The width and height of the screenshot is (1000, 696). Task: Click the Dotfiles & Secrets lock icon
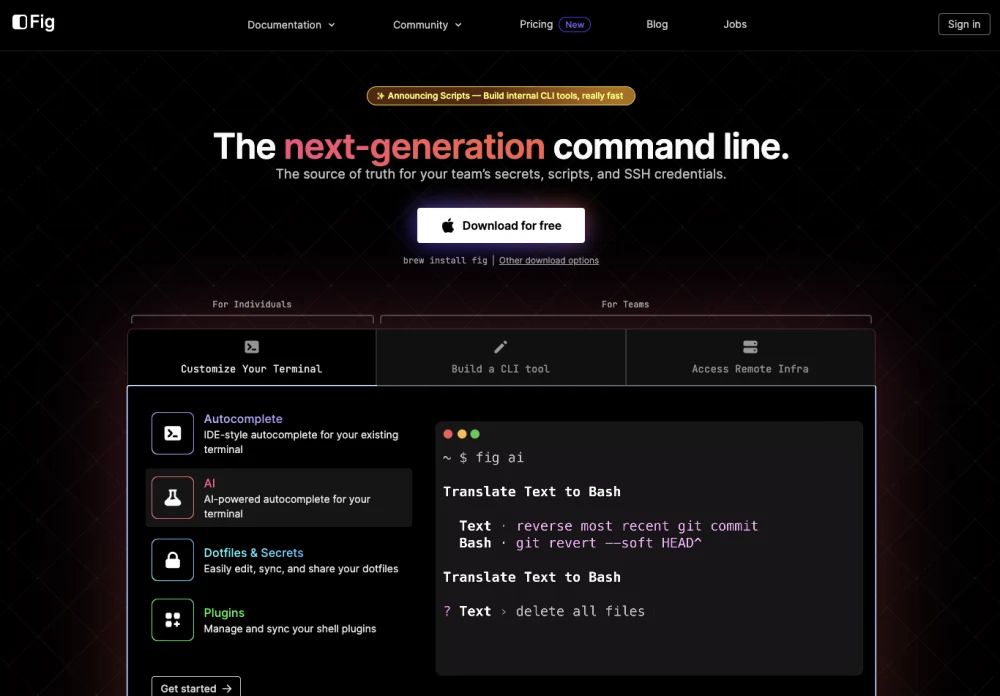click(x=172, y=559)
